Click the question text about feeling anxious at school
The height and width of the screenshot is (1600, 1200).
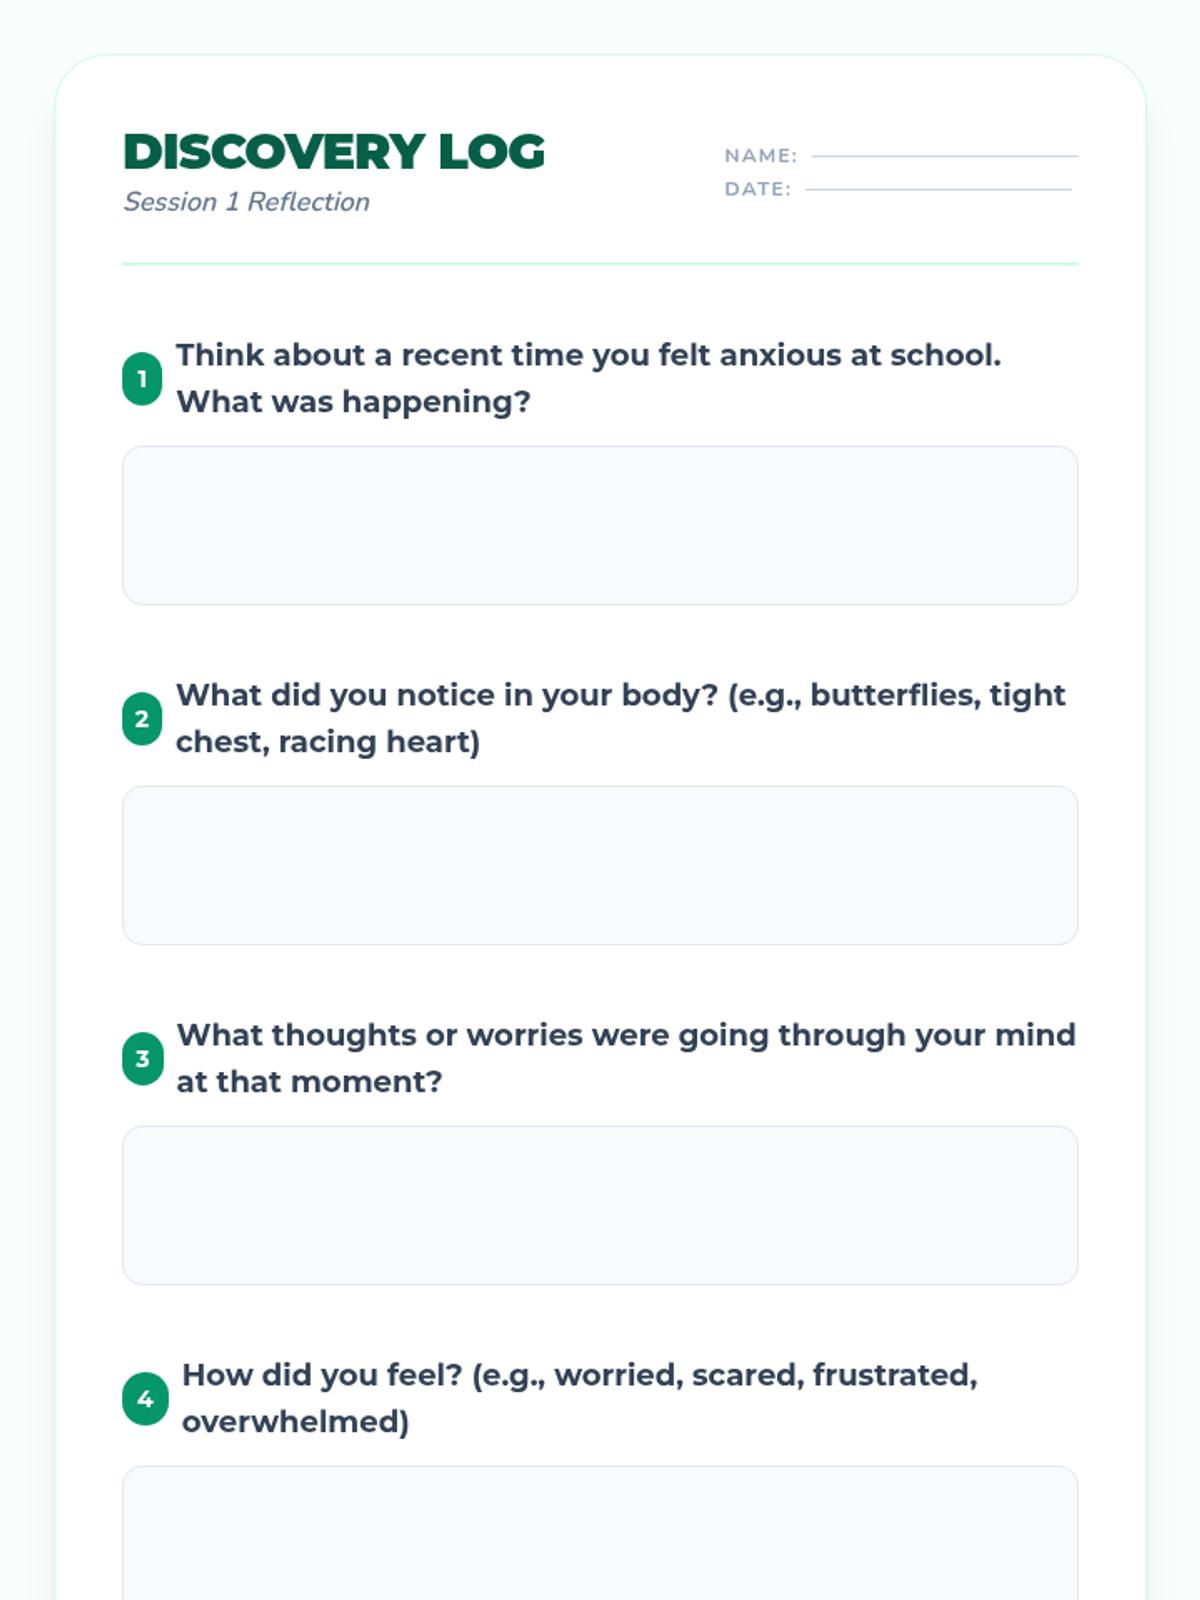click(588, 356)
